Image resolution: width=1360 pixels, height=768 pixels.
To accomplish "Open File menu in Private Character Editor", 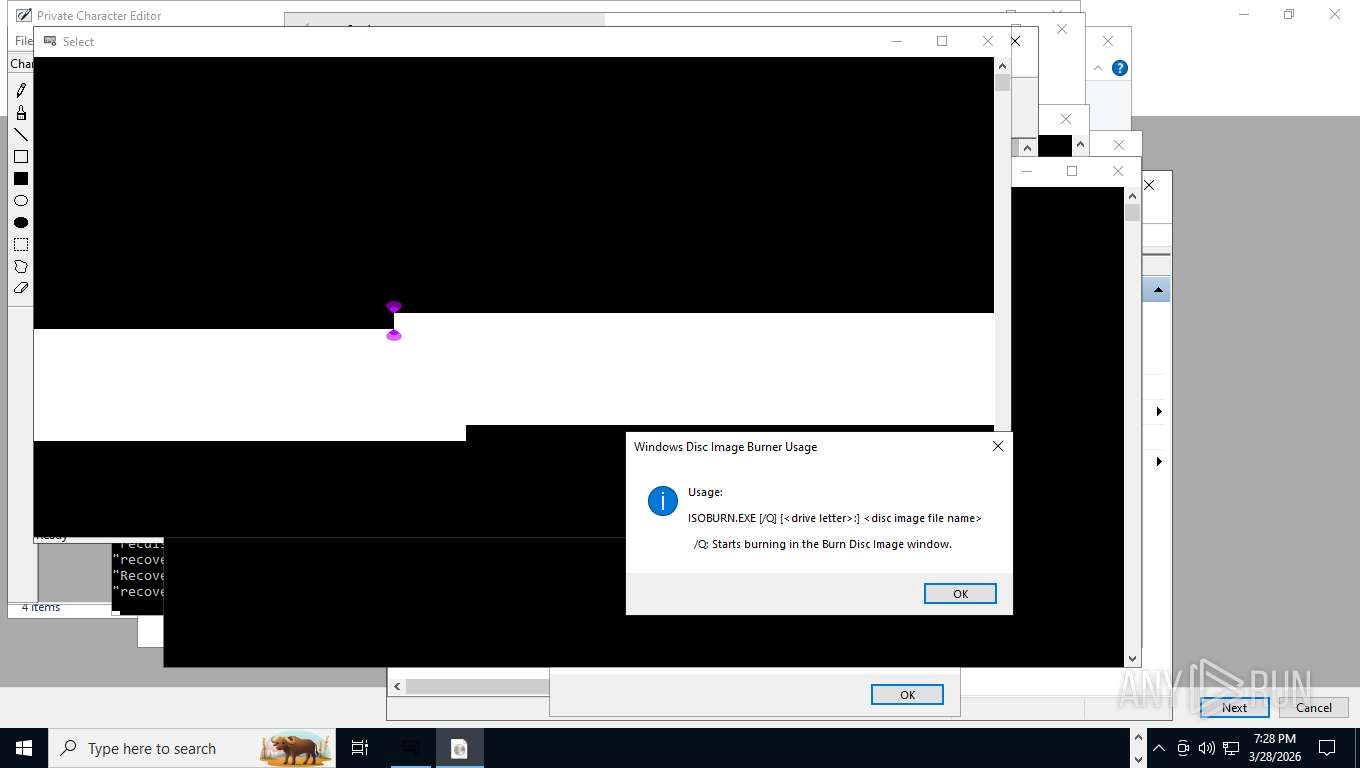I will pyautogui.click(x=22, y=41).
